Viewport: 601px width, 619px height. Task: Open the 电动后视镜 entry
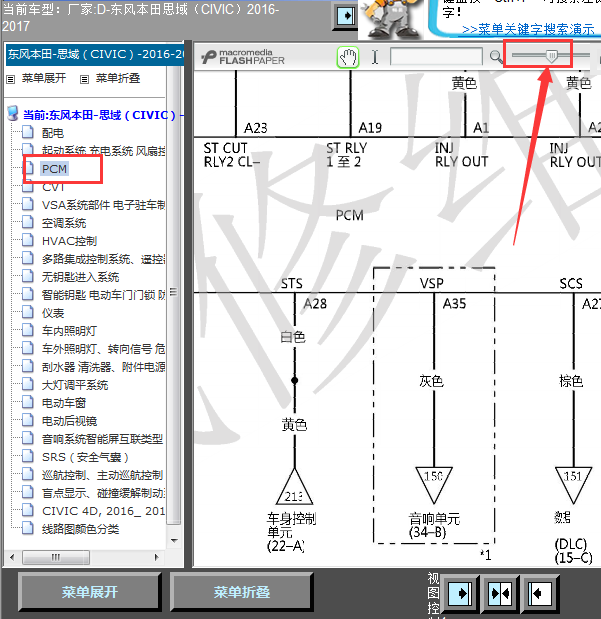[69, 421]
